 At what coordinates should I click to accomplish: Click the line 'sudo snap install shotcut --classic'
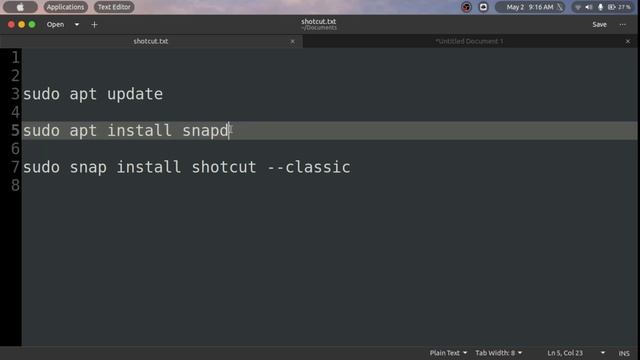(187, 167)
